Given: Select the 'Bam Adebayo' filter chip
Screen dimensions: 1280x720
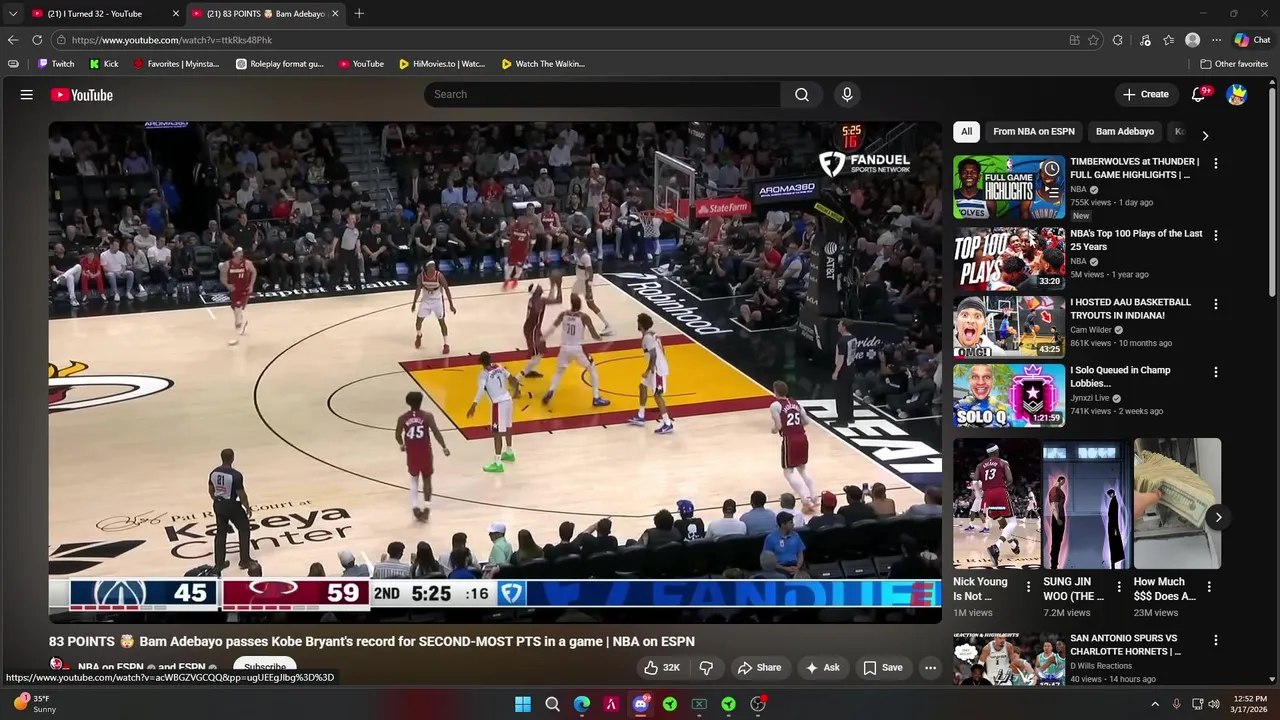Looking at the screenshot, I should 1125,131.
